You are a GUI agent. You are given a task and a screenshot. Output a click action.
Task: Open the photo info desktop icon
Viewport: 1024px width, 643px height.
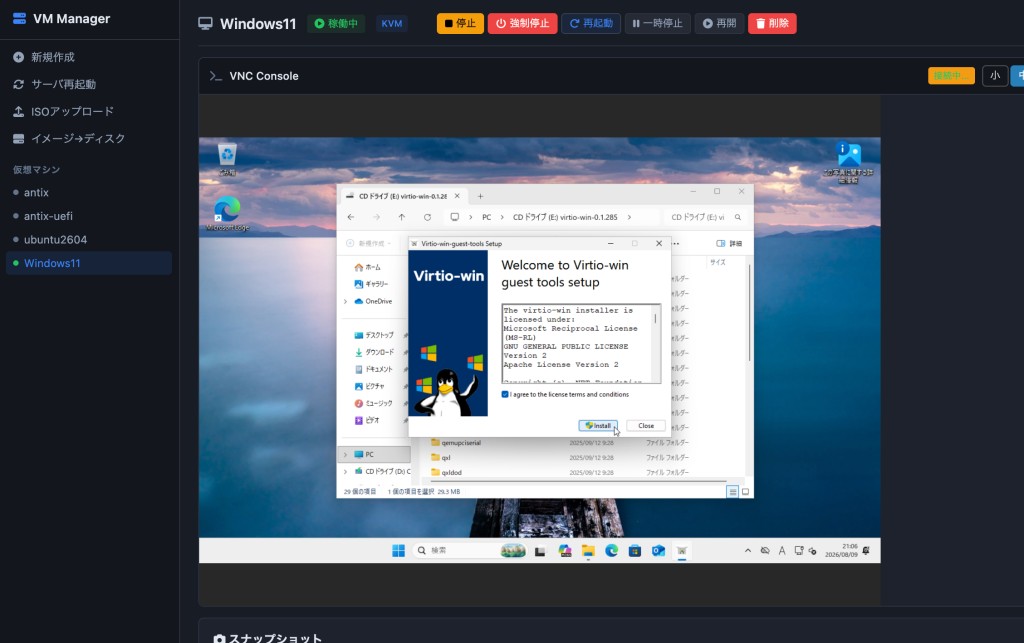pos(848,161)
